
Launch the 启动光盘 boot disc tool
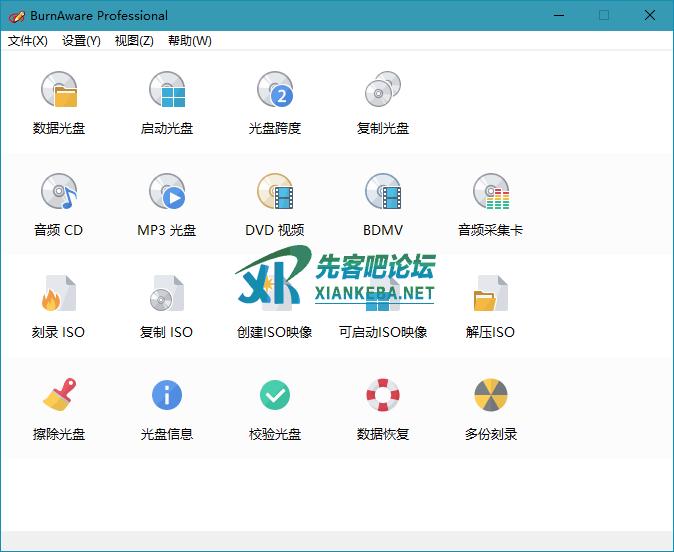tap(167, 92)
